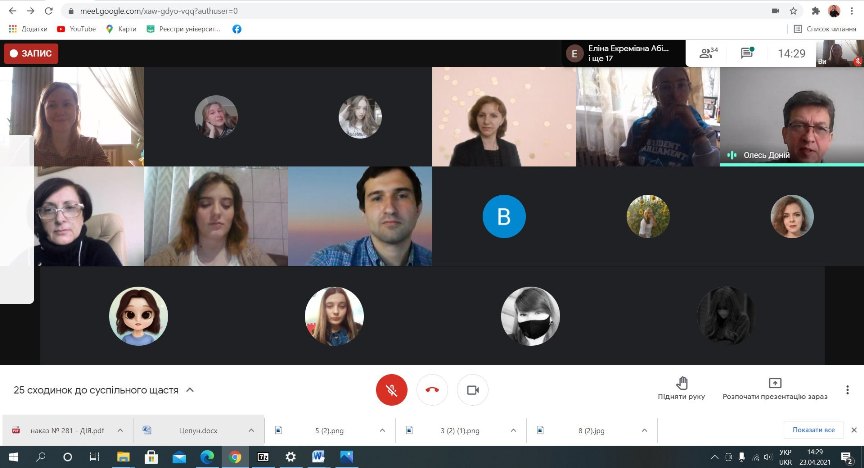This screenshot has height=468, width=864.
Task: Show hidden system tray icons
Action: 715,457
